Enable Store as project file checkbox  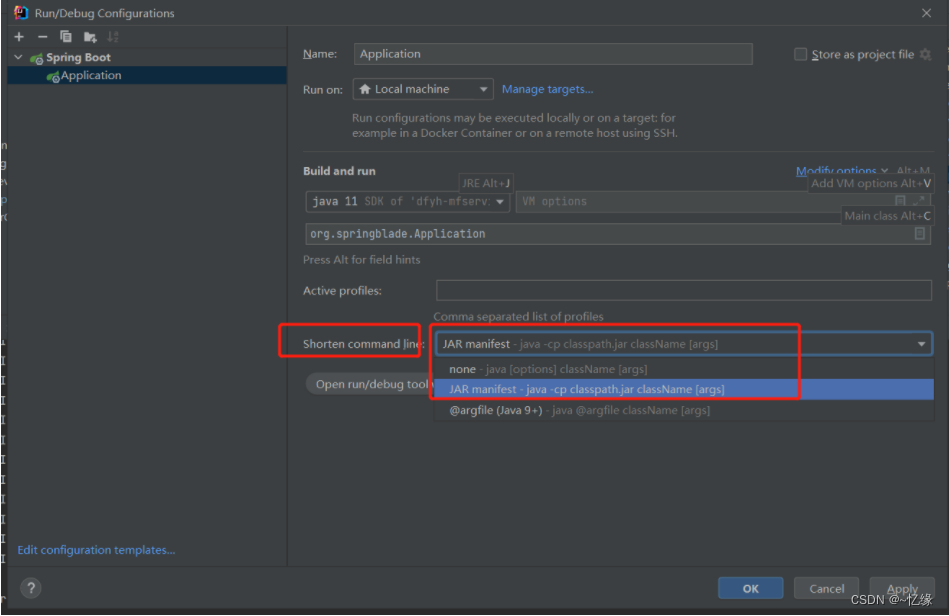click(x=800, y=55)
